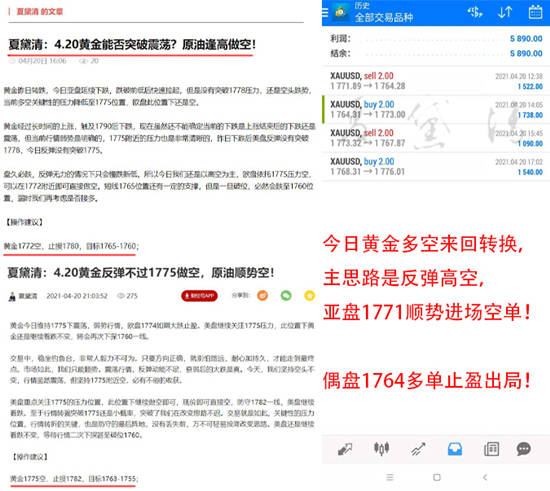The width and height of the screenshot is (550, 491).
Task: Click the 1 540.00 trade profit figure
Action: pyautogui.click(x=530, y=172)
